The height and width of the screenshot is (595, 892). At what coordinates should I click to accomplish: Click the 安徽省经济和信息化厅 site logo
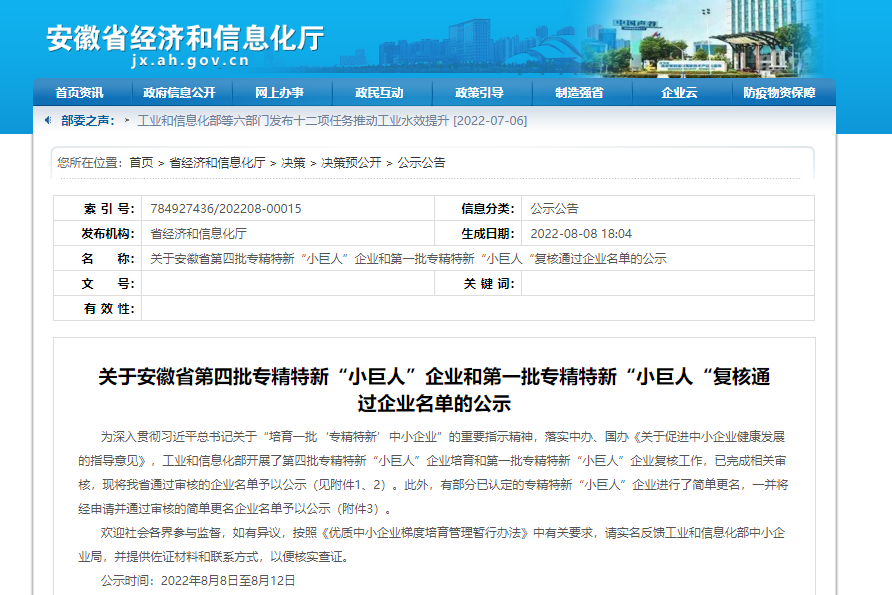point(185,38)
